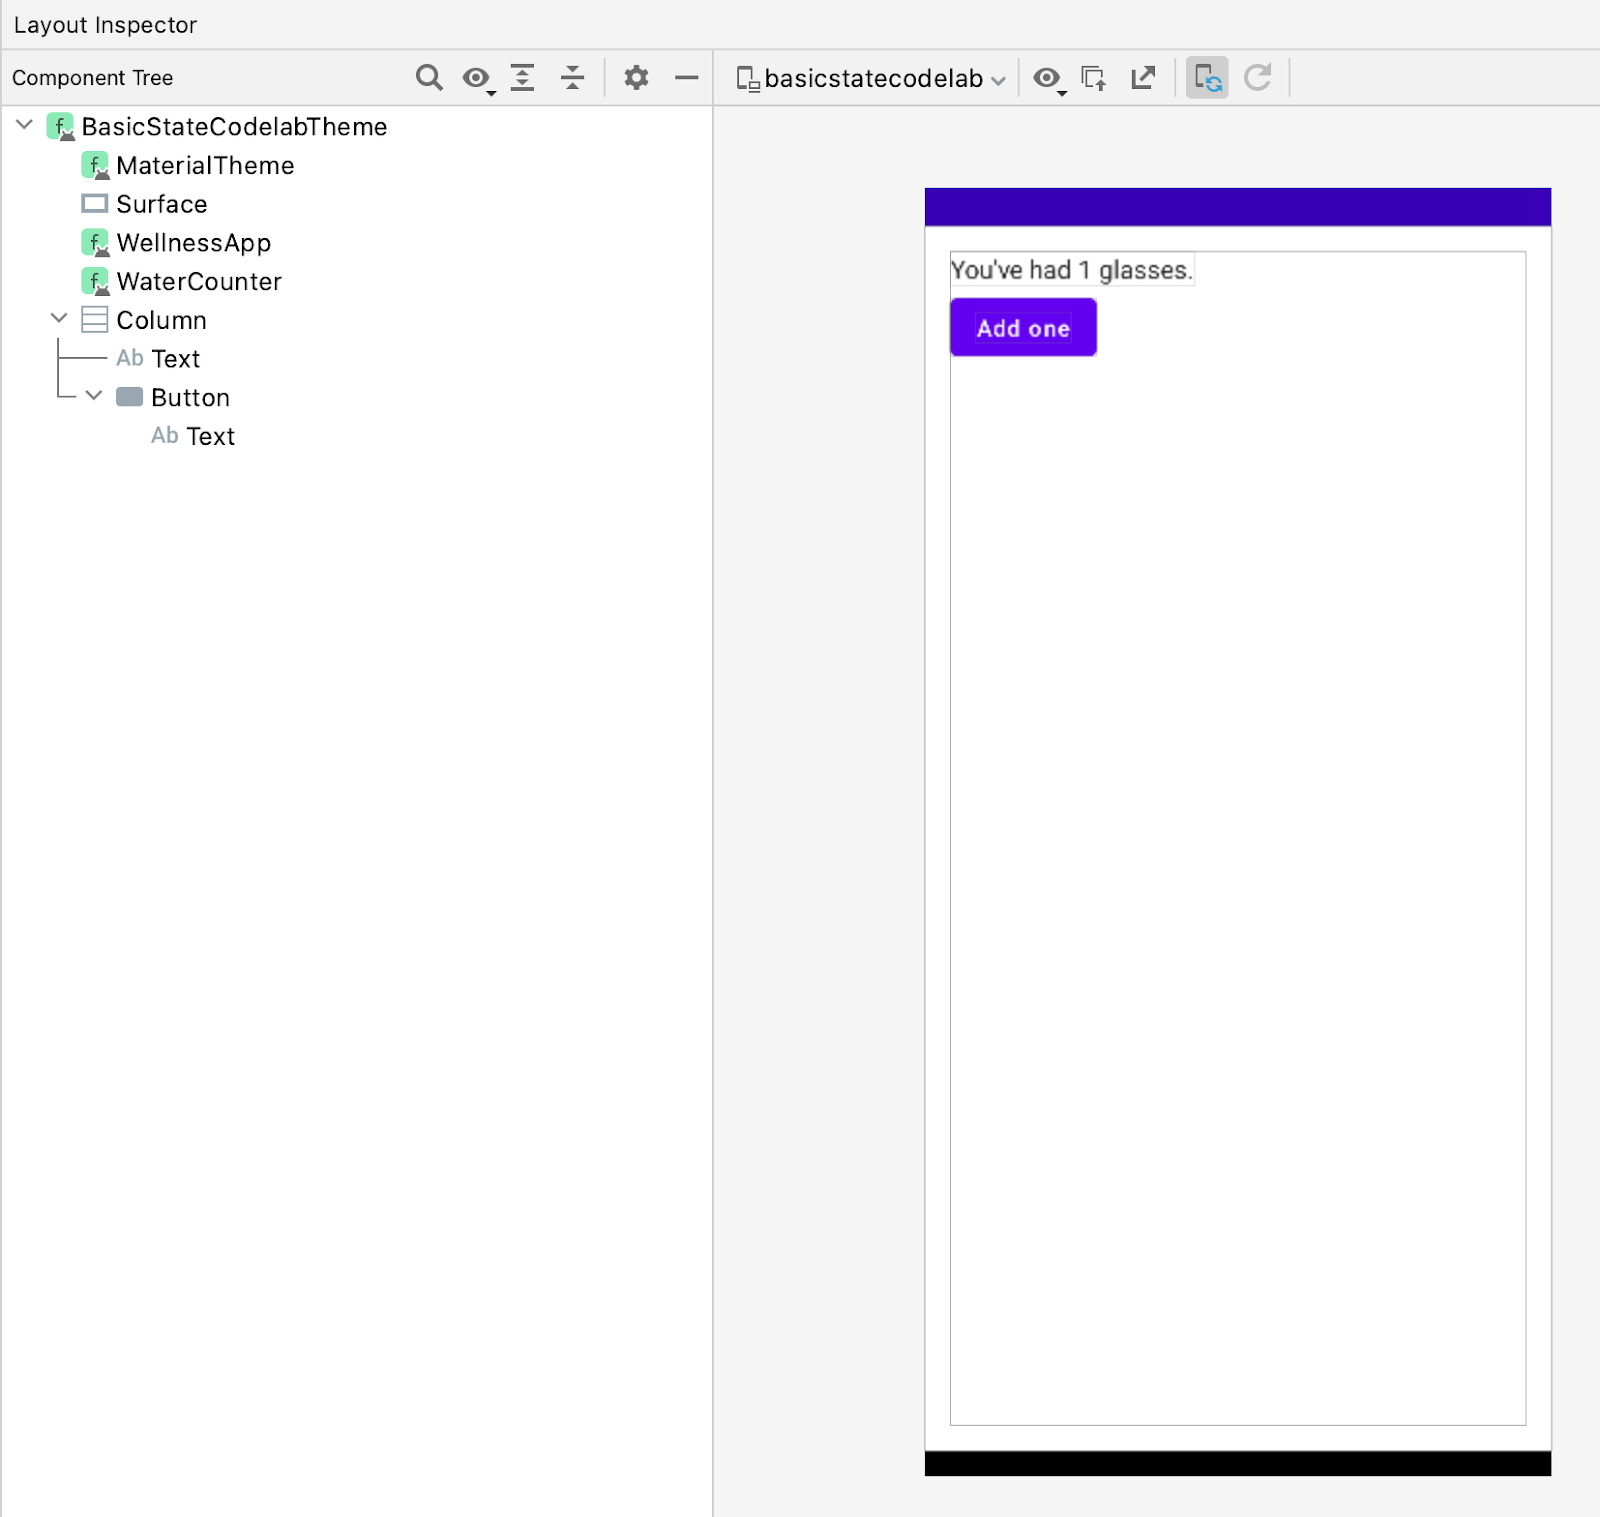Open the basicstatecodelab process dropdown

[x=870, y=79]
